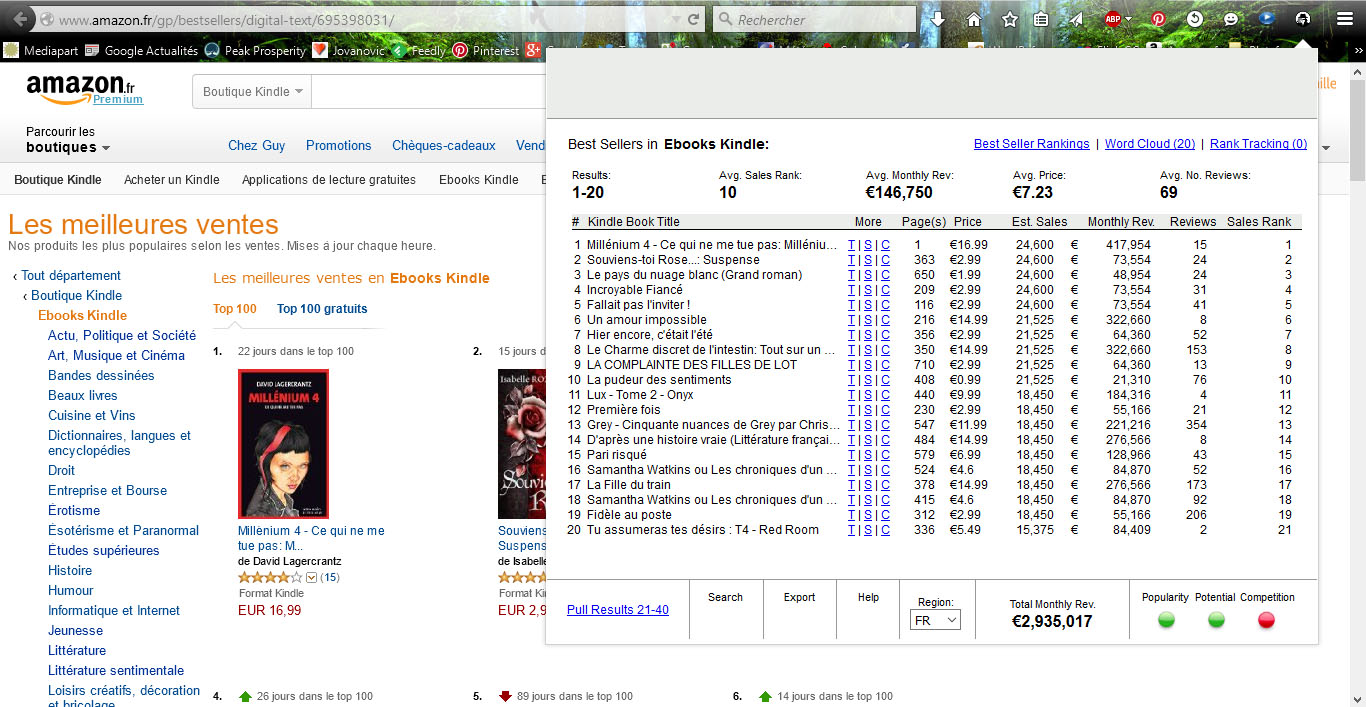Click the Google Actualités bookmark icon
This screenshot has height=707, width=1366.
click(92, 50)
